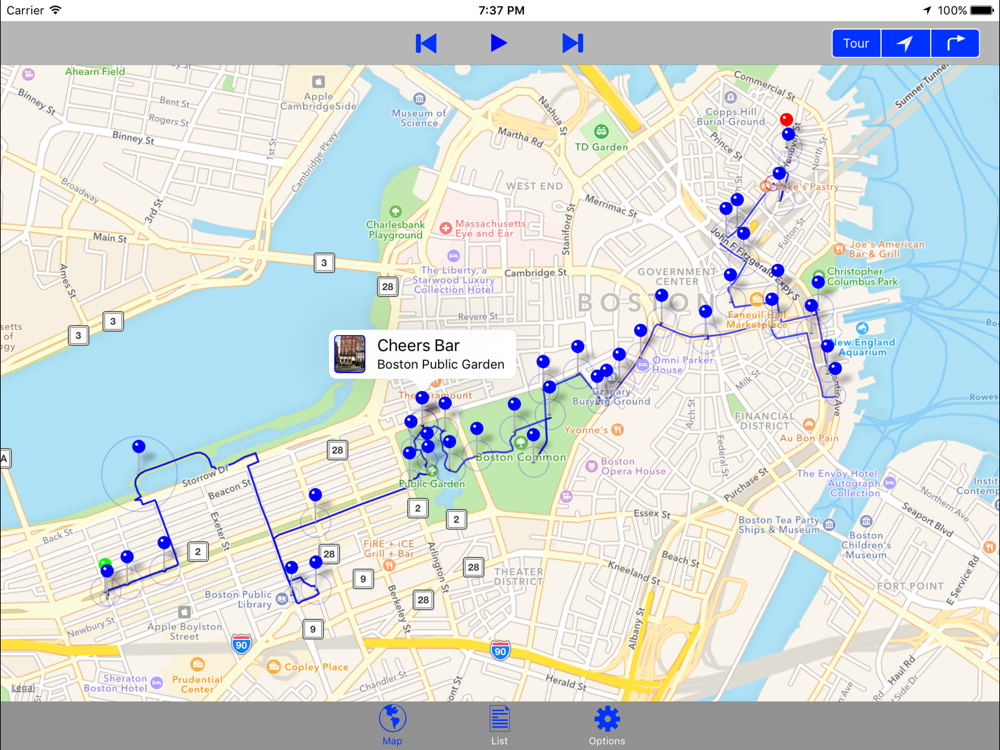Tap the Granary Burying Ground label

point(612,396)
